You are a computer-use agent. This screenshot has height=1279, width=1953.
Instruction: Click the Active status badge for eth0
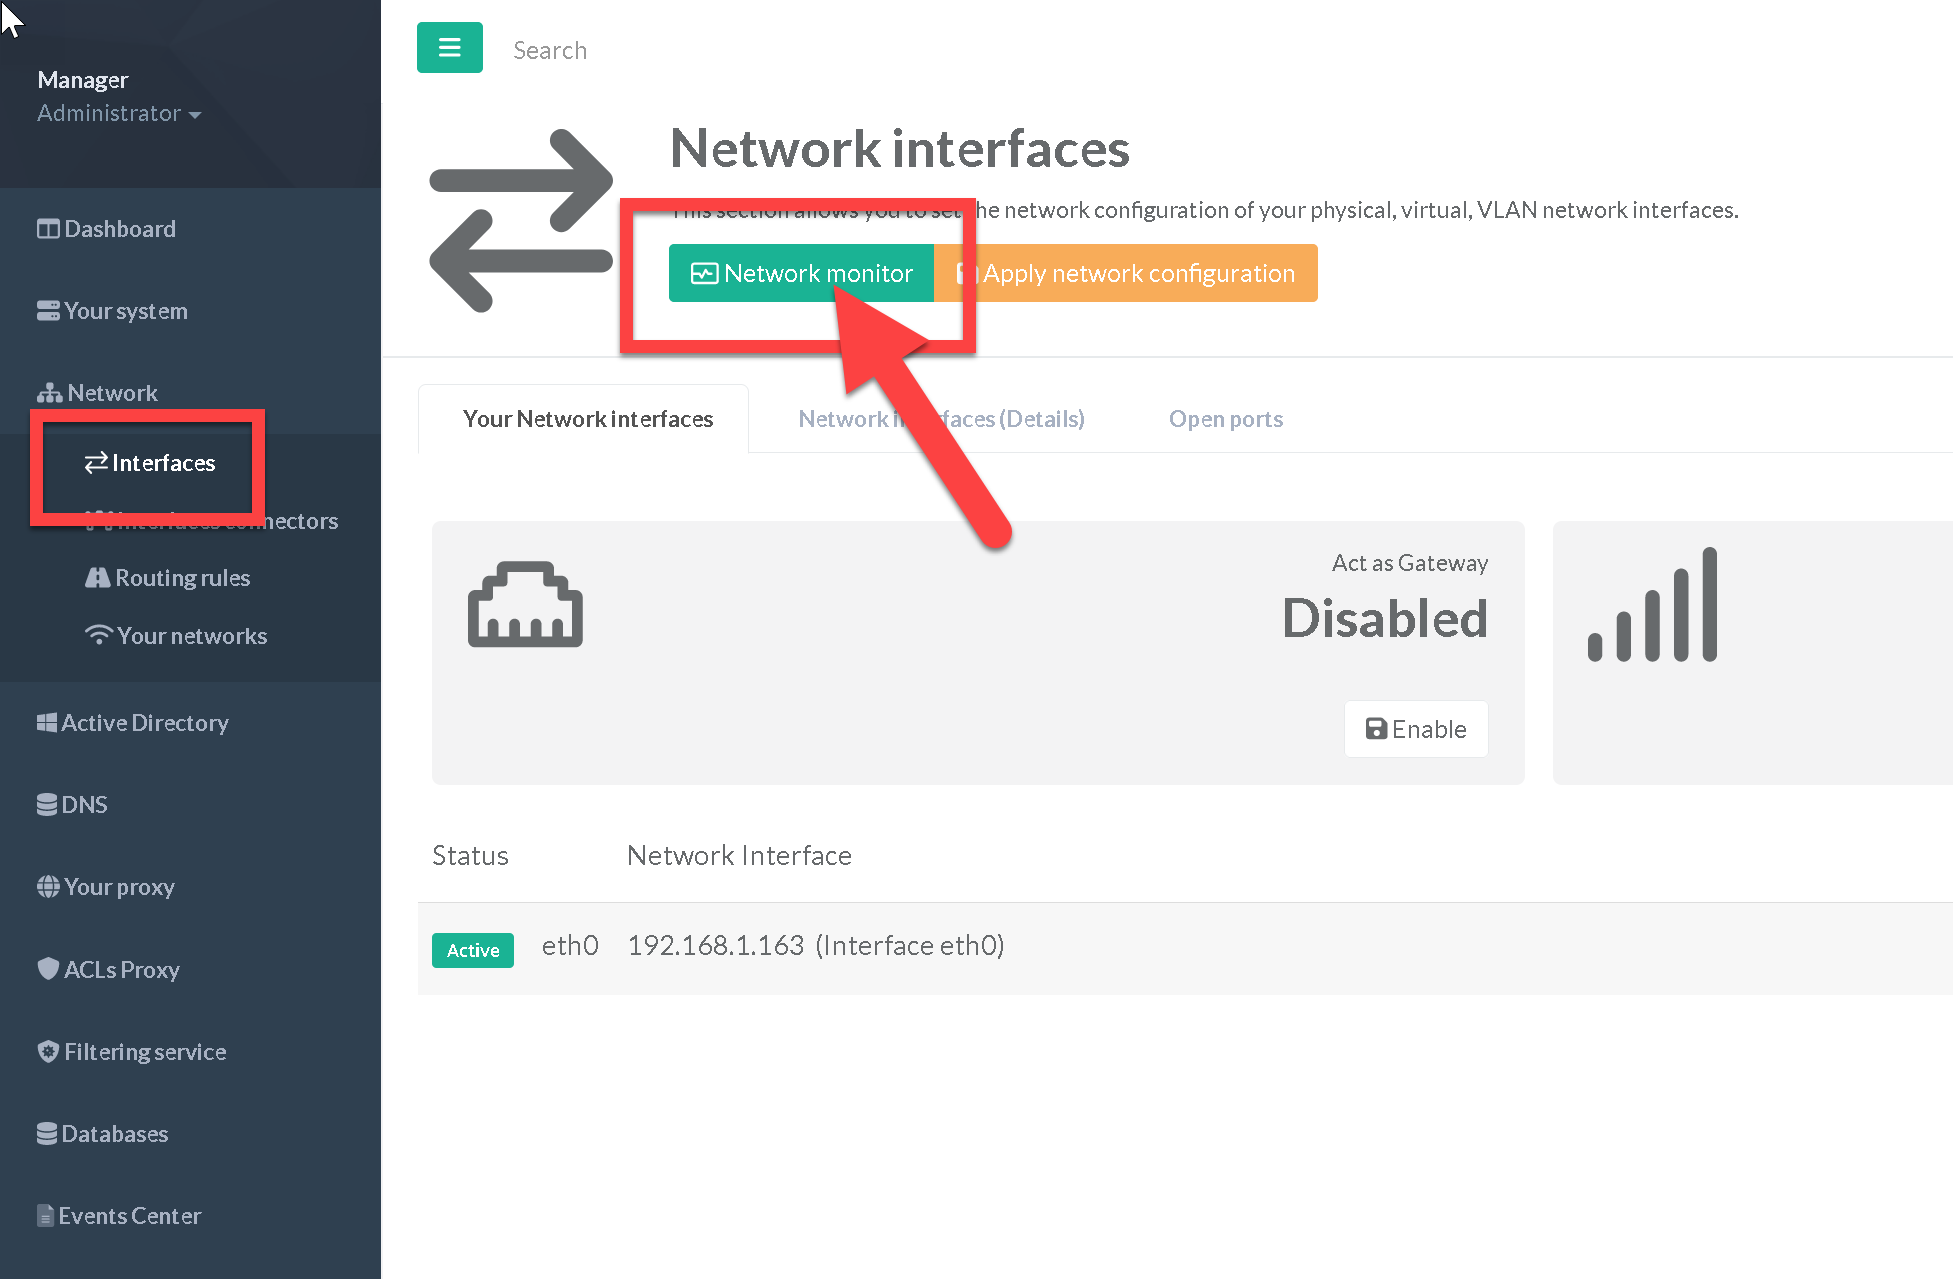point(472,950)
